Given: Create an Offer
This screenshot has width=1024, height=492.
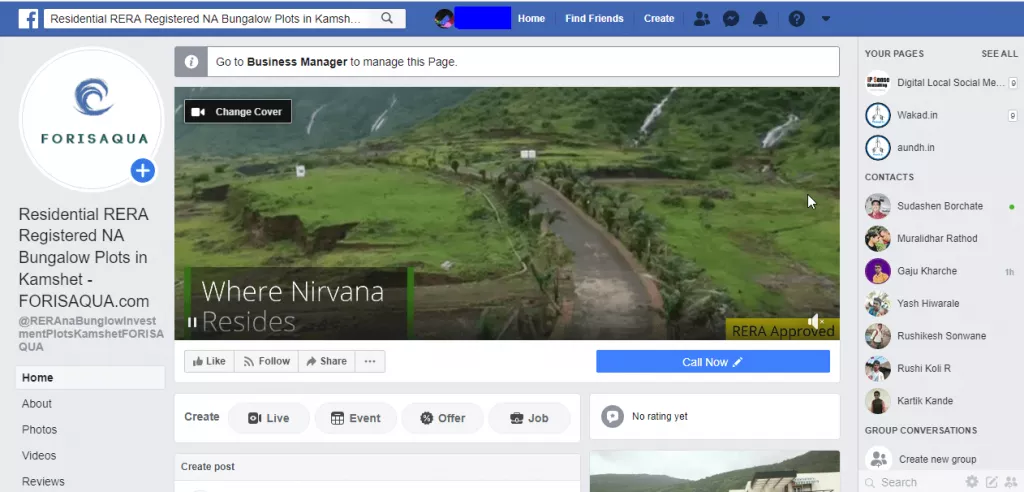Looking at the screenshot, I should point(442,418).
